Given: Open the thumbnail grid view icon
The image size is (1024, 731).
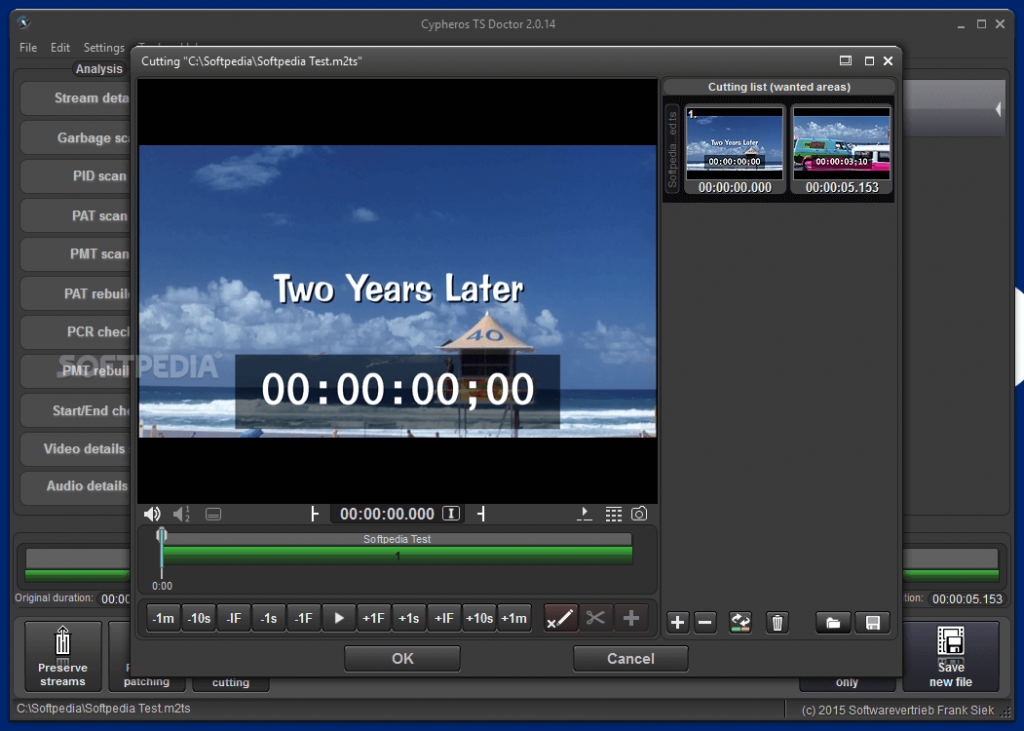Looking at the screenshot, I should 613,514.
